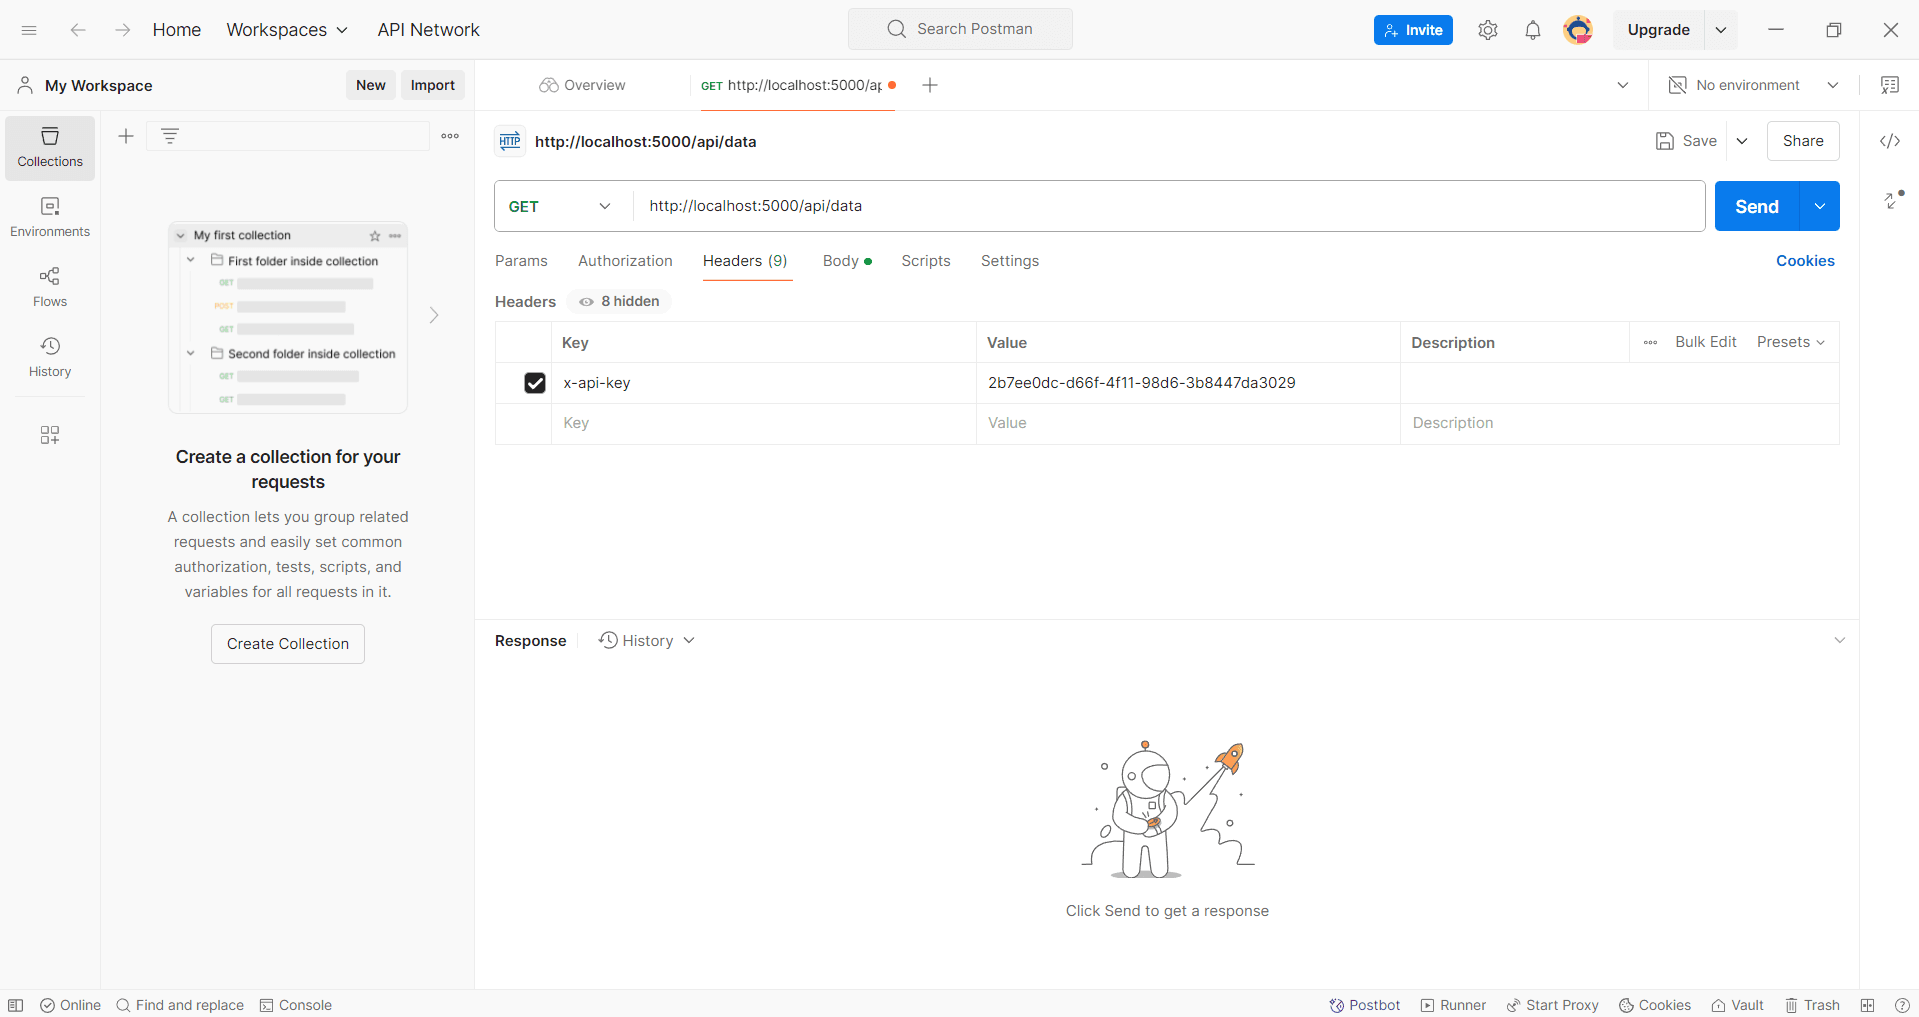Launch Postbot from the status bar
This screenshot has width=1919, height=1017.
pyautogui.click(x=1364, y=1005)
